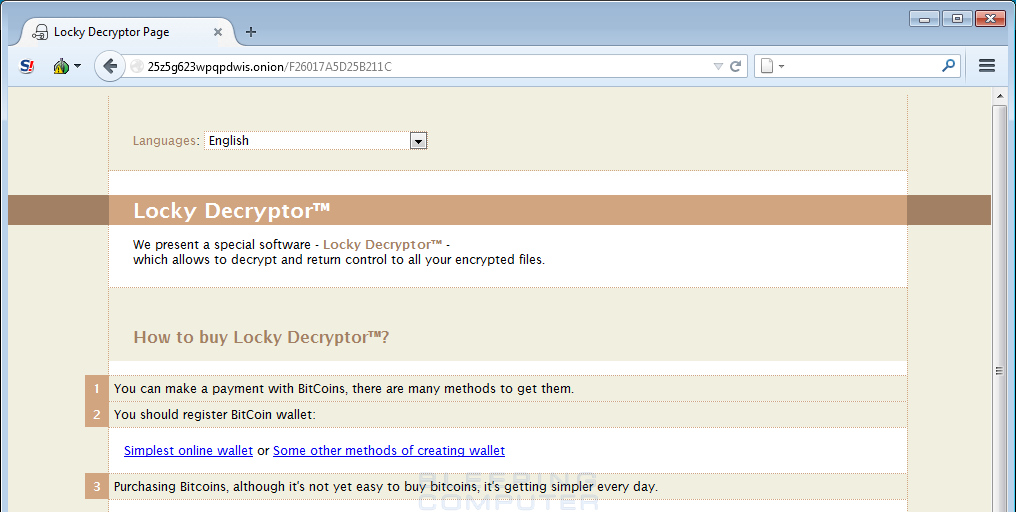Click the S! toolbar icon
The width and height of the screenshot is (1016, 512).
27,66
